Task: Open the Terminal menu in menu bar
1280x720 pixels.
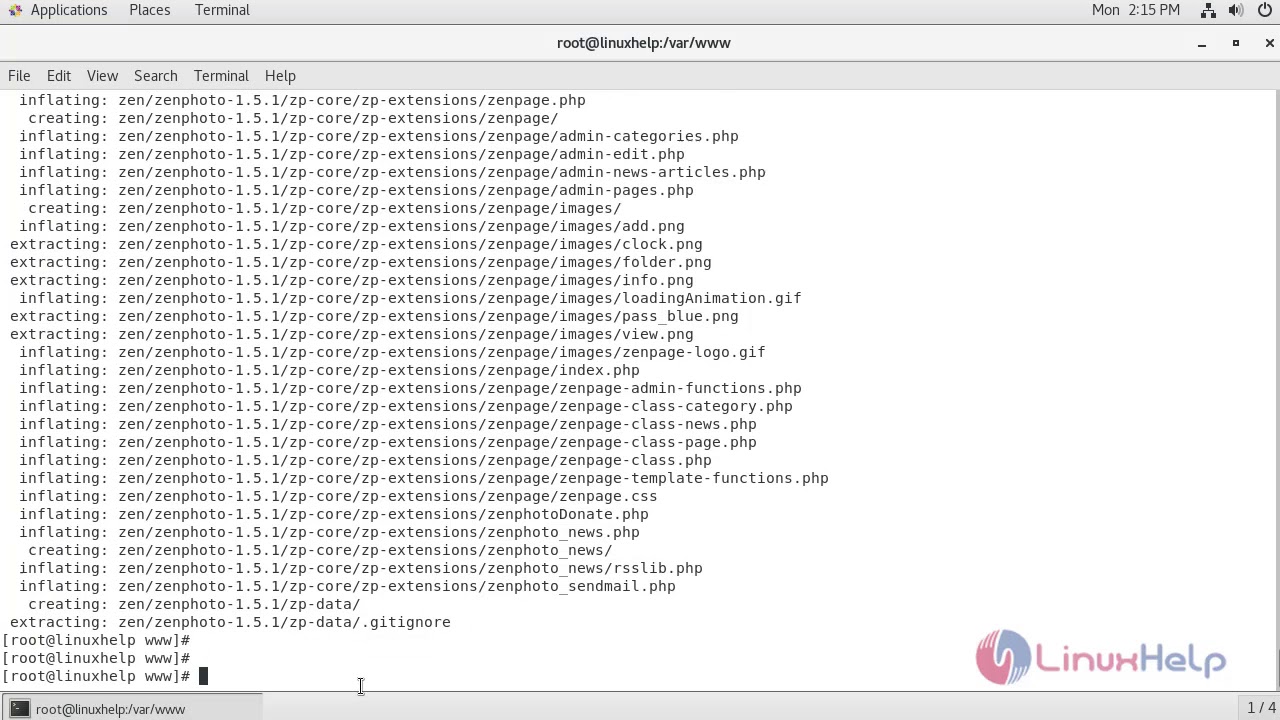Action: (221, 76)
